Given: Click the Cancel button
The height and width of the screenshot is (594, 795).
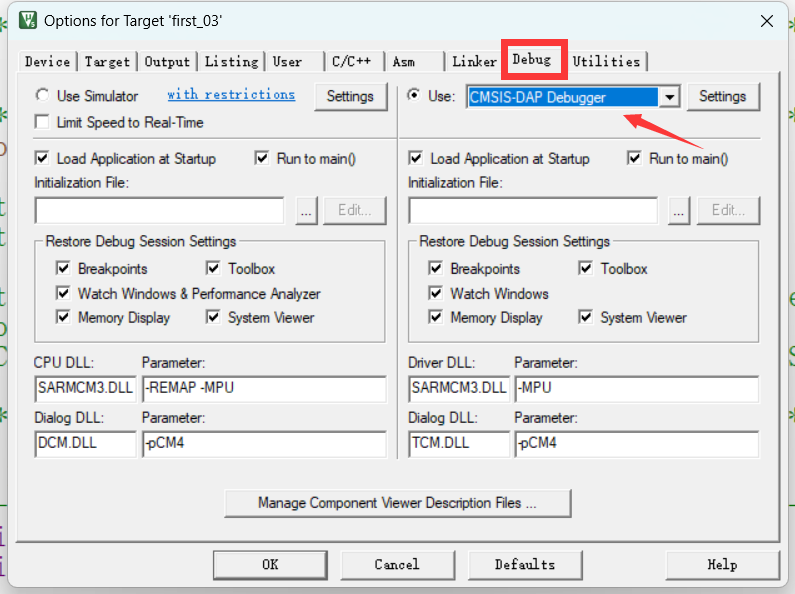Looking at the screenshot, I should coord(398,565).
